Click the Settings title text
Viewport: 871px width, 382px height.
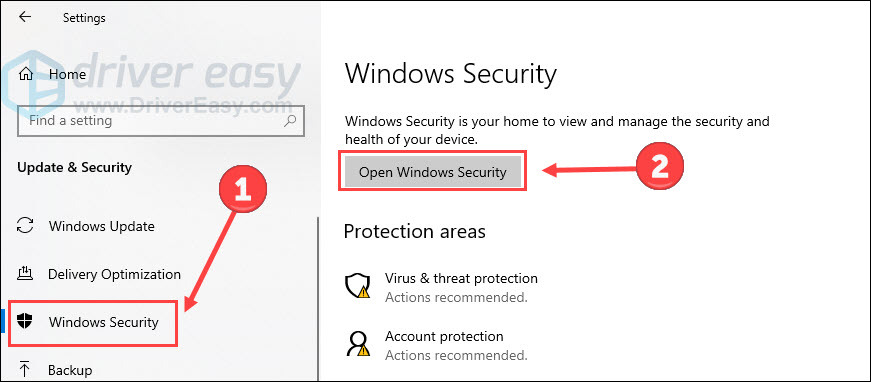pyautogui.click(x=84, y=18)
